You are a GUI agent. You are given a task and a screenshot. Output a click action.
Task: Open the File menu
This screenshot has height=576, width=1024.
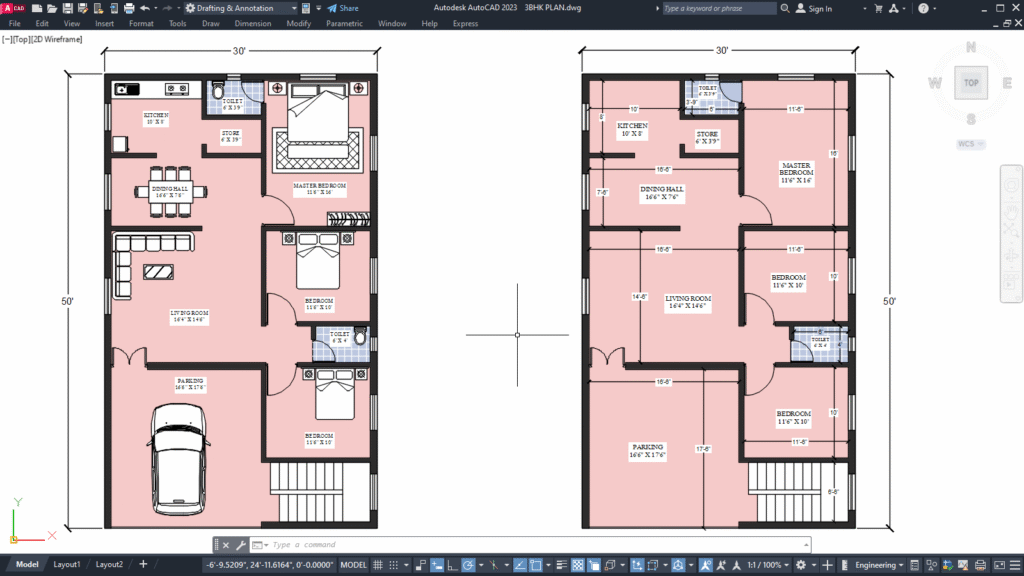coord(14,24)
